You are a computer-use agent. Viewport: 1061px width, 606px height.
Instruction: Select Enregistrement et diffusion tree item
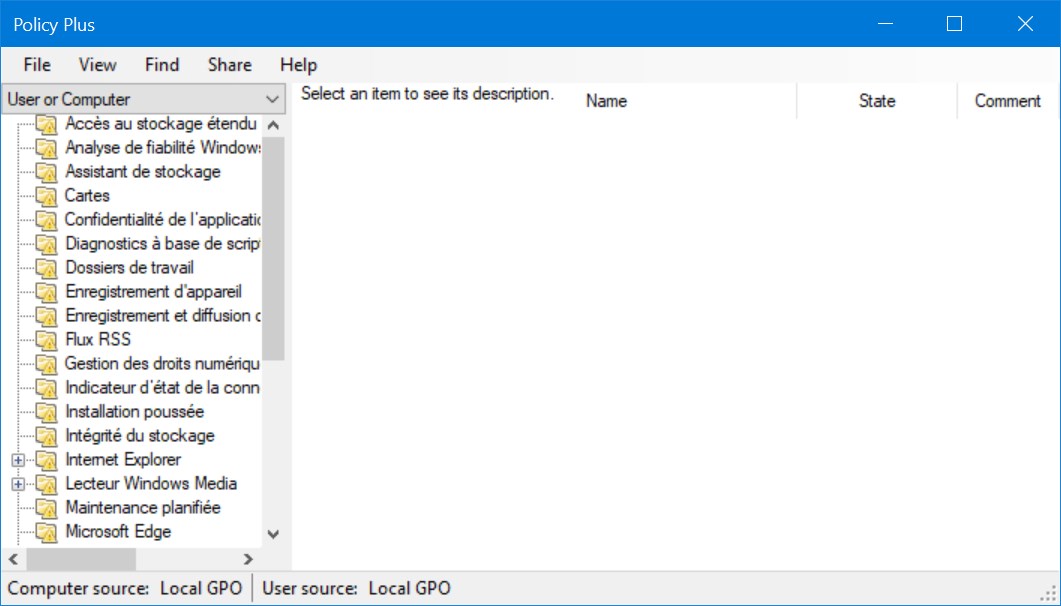(162, 316)
